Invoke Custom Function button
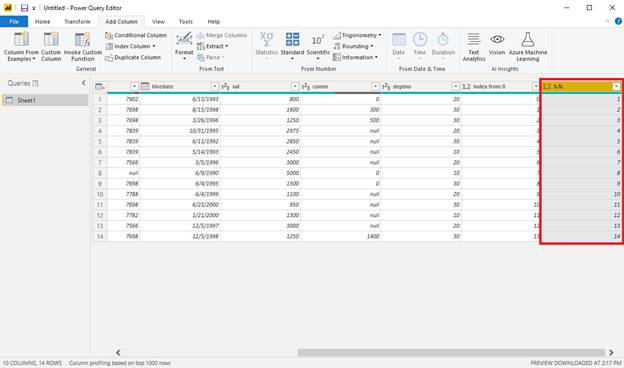This screenshot has height=368, width=624. point(83,47)
